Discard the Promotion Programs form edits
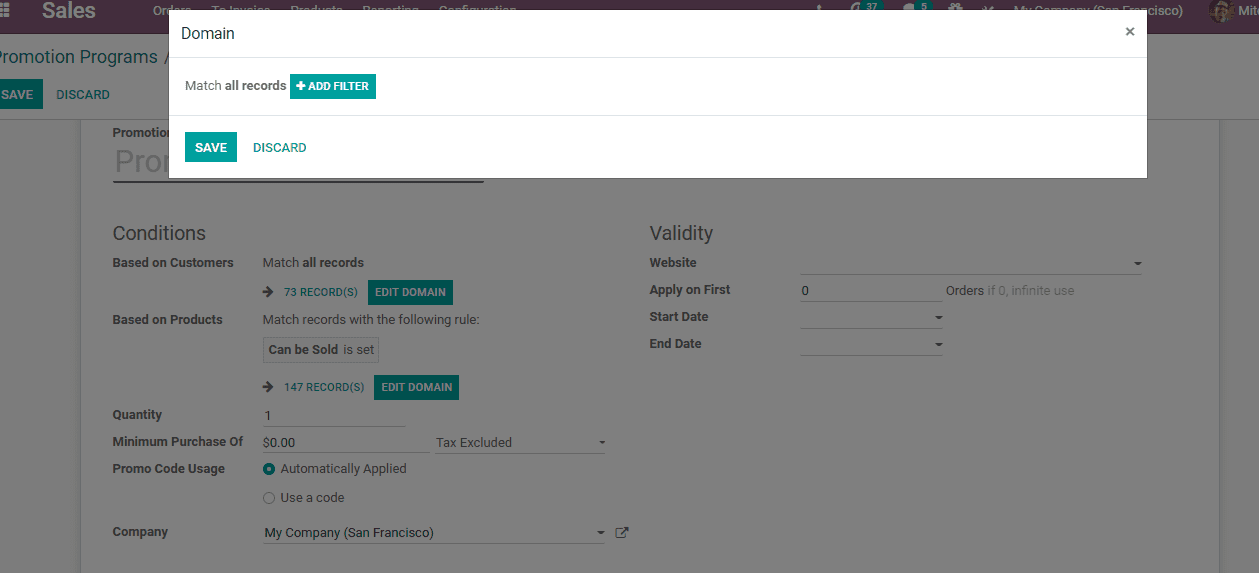The height and width of the screenshot is (573, 1259). (83, 95)
